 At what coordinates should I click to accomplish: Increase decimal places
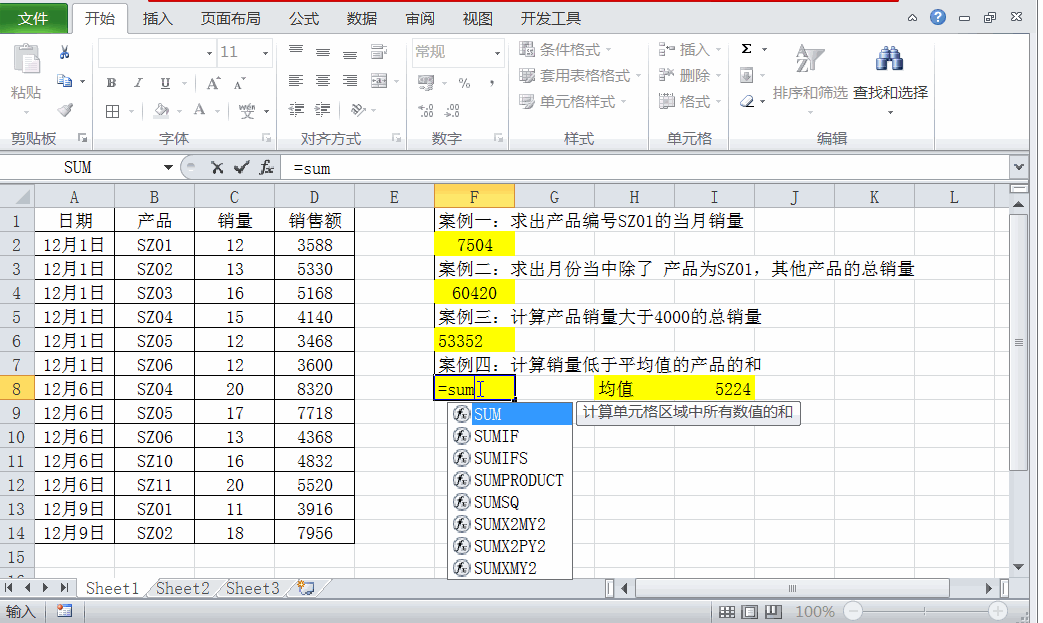click(x=426, y=110)
